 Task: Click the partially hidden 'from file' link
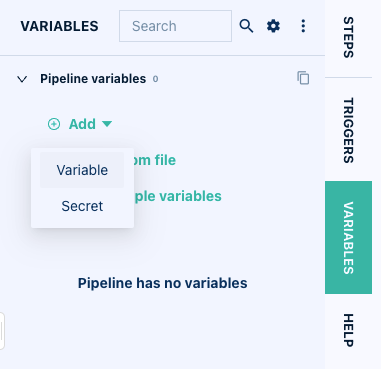tap(155, 160)
